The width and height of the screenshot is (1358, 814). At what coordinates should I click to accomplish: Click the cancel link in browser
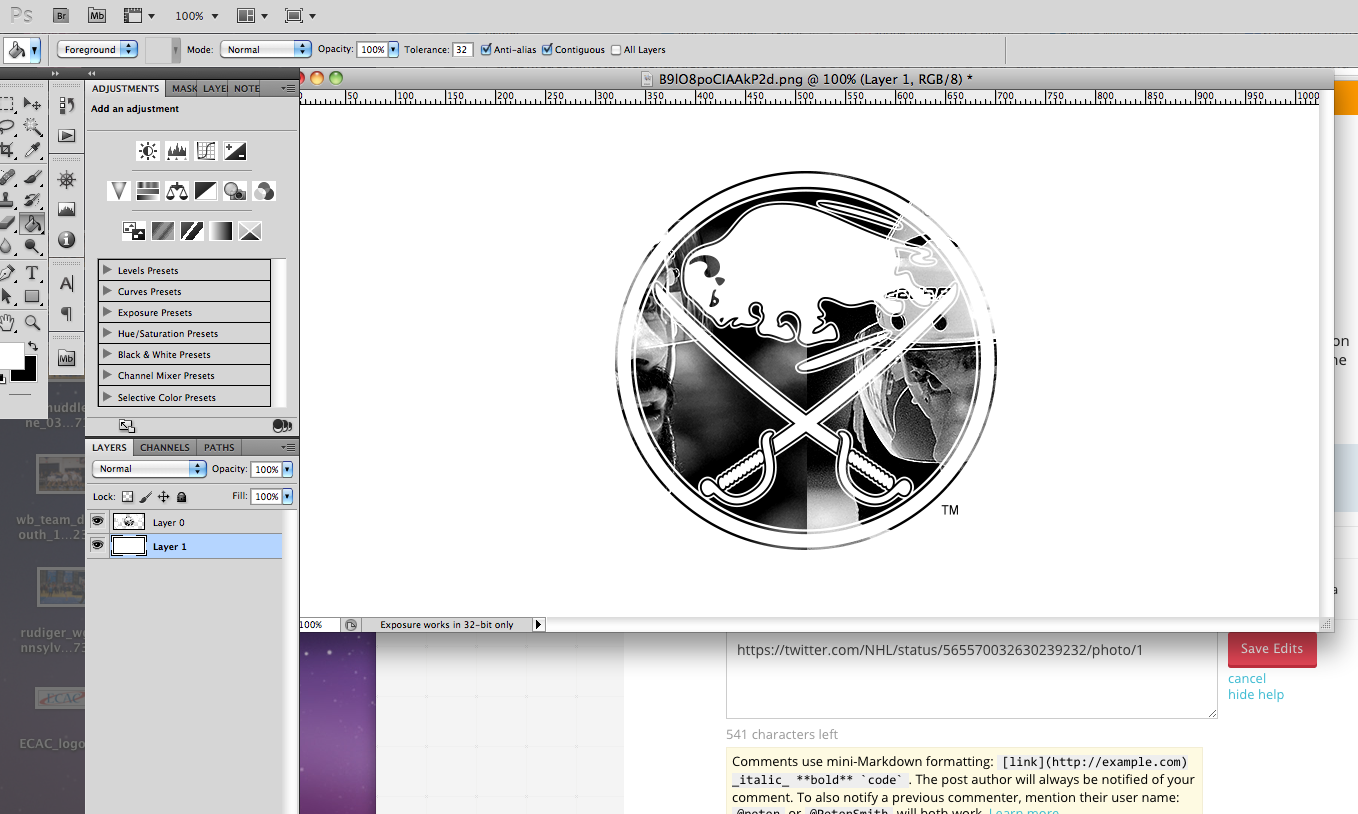(x=1247, y=678)
